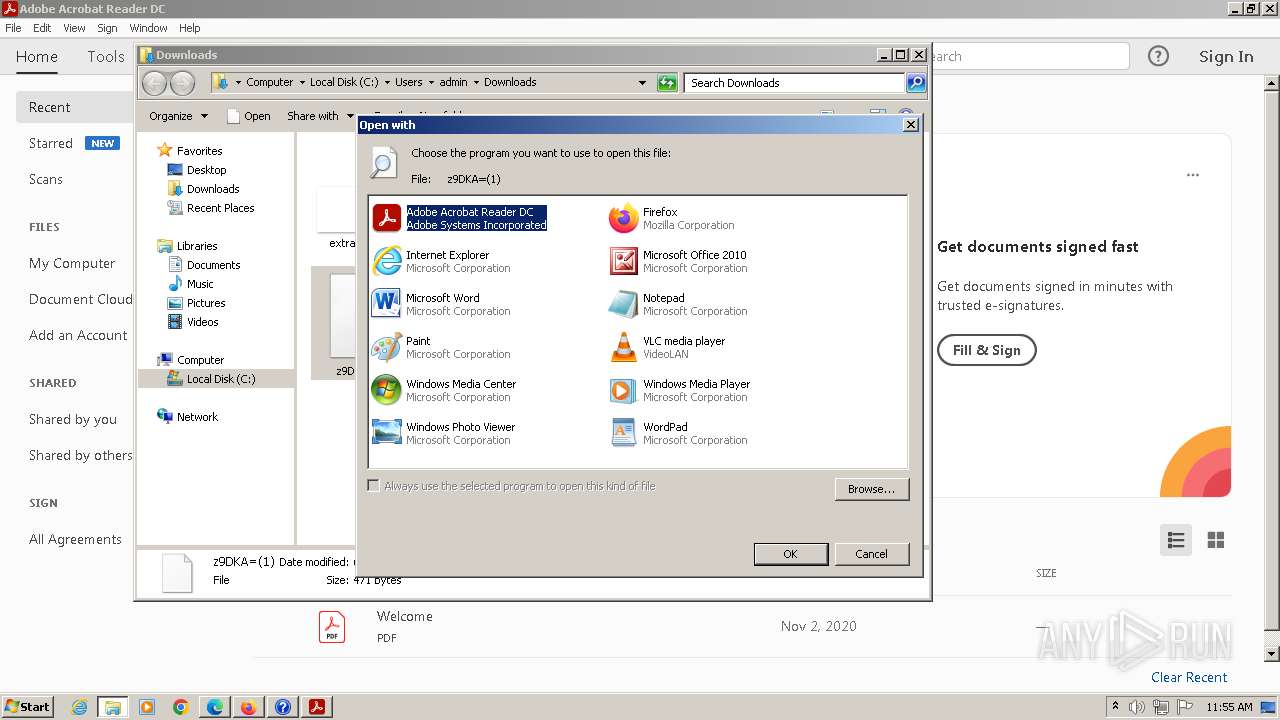Click the Fill & Sign button
1280x720 pixels.
point(986,350)
